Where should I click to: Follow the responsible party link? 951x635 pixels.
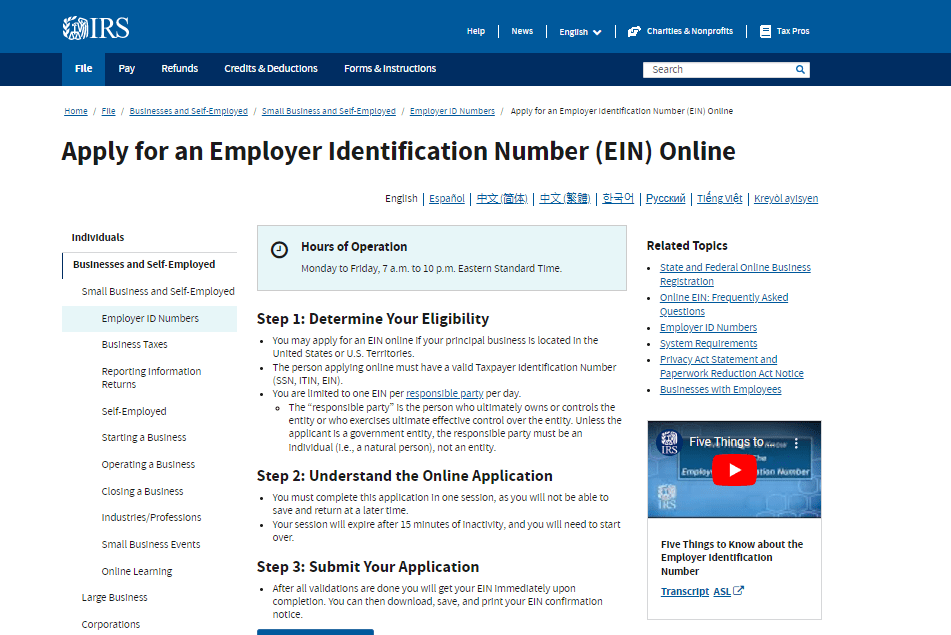[444, 393]
